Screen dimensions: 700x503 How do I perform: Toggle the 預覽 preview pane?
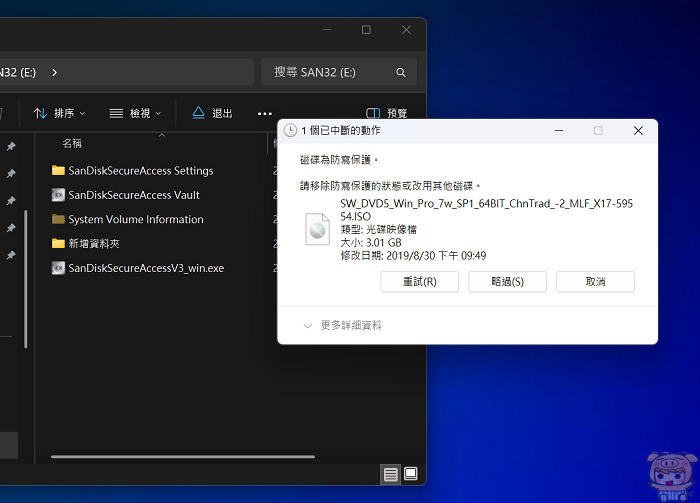(387, 114)
